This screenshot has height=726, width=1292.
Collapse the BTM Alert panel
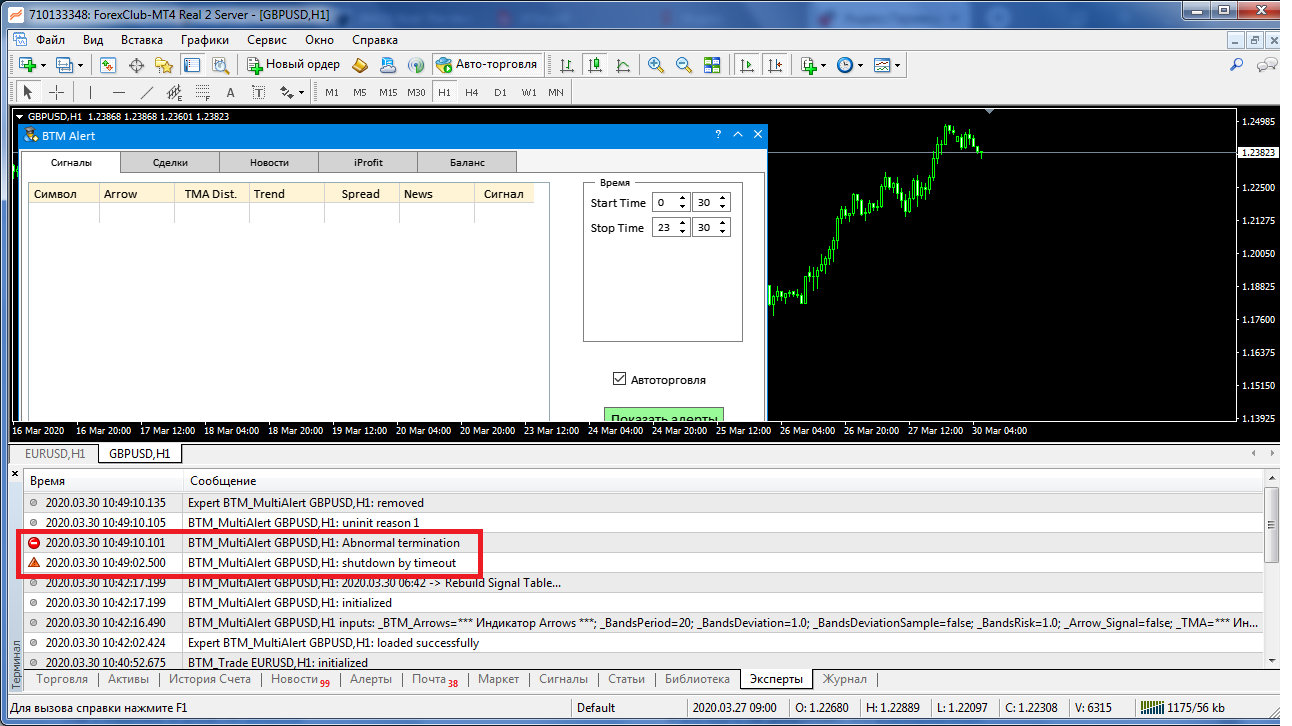point(738,135)
